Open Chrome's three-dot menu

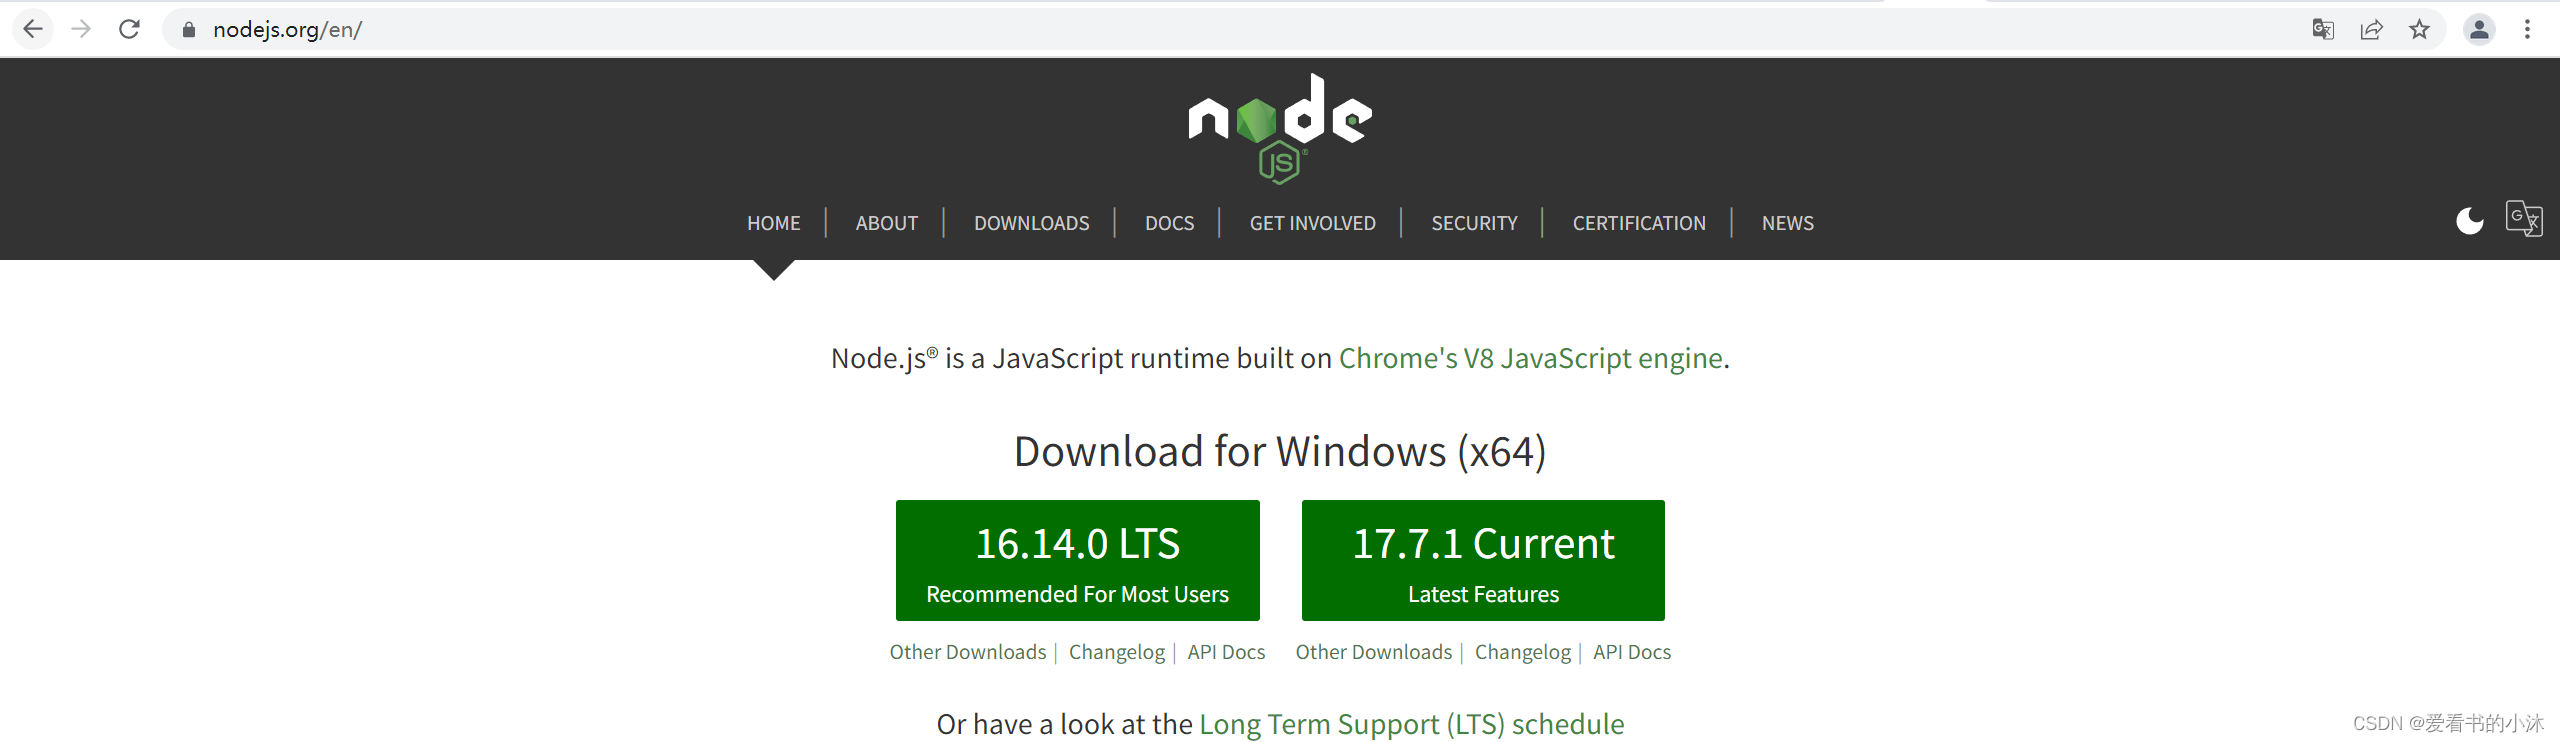(2527, 29)
